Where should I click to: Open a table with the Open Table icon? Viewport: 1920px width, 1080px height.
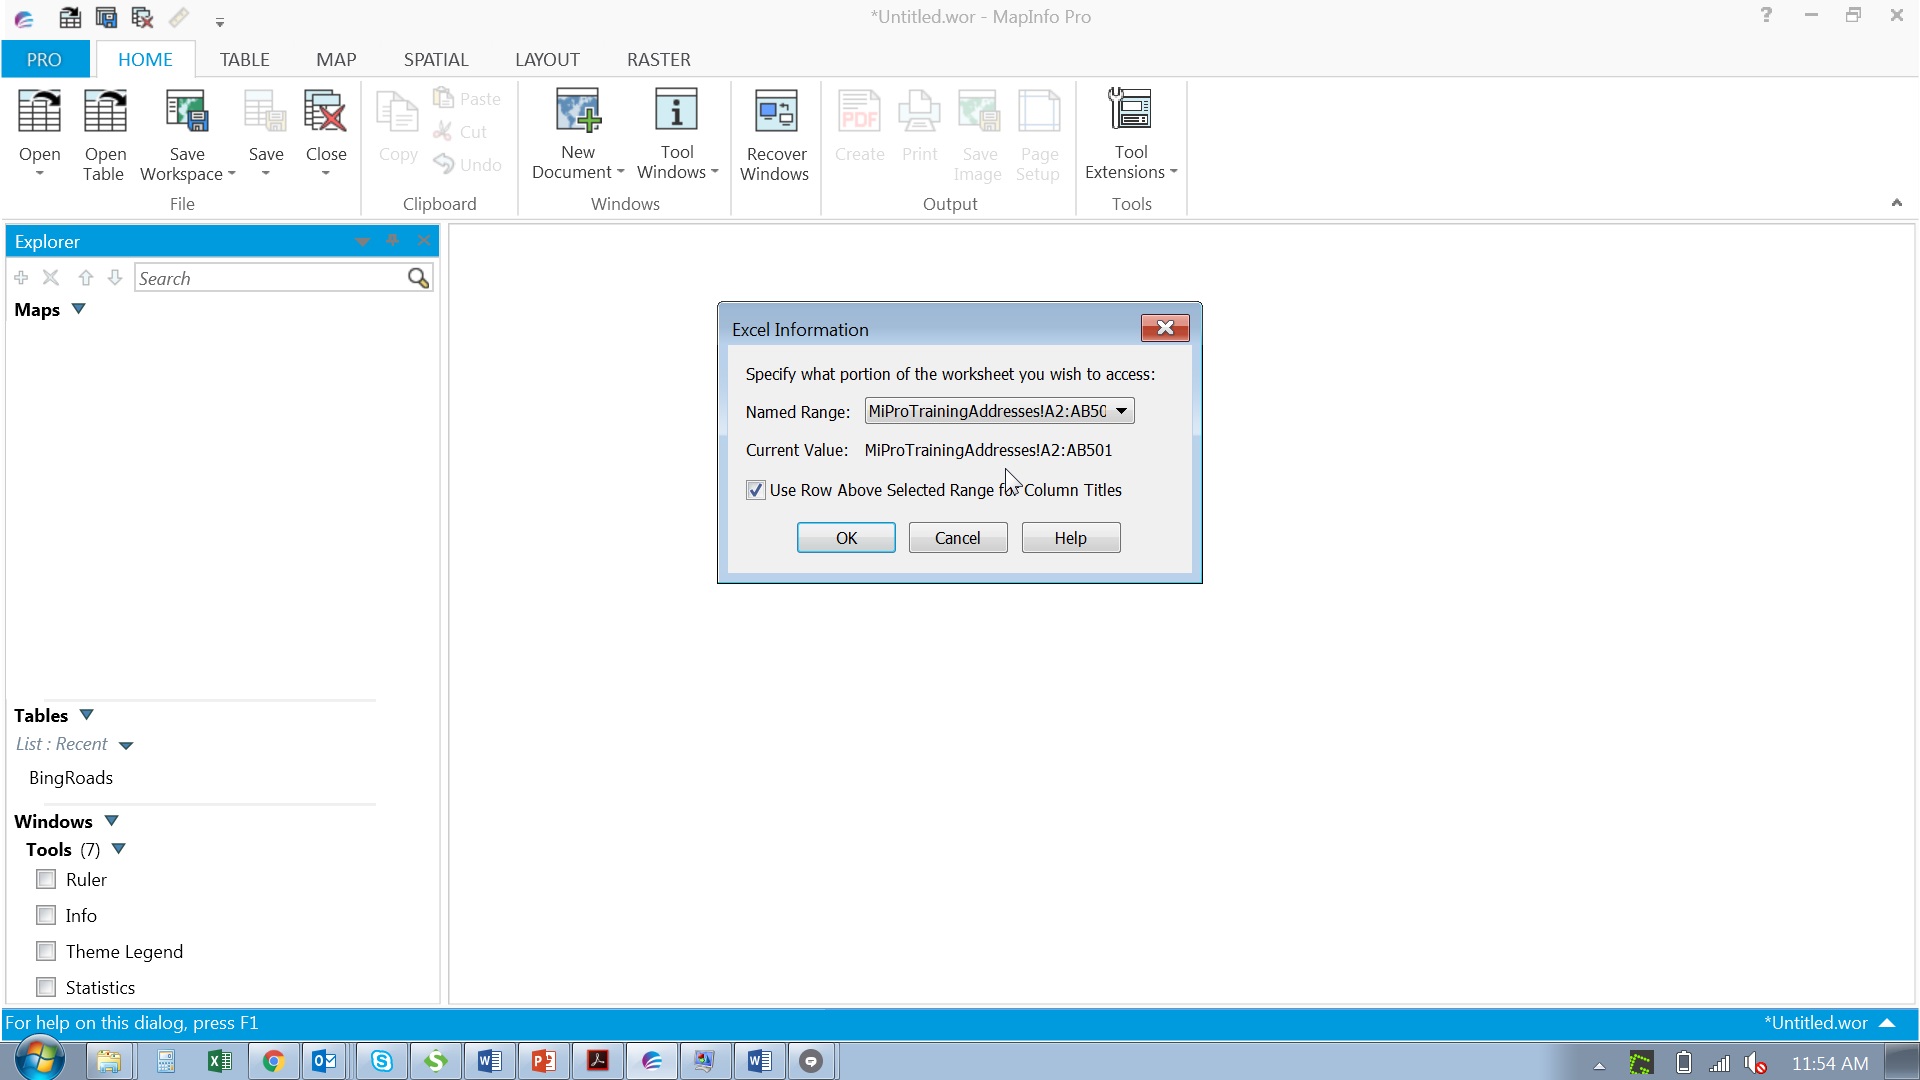[104, 135]
